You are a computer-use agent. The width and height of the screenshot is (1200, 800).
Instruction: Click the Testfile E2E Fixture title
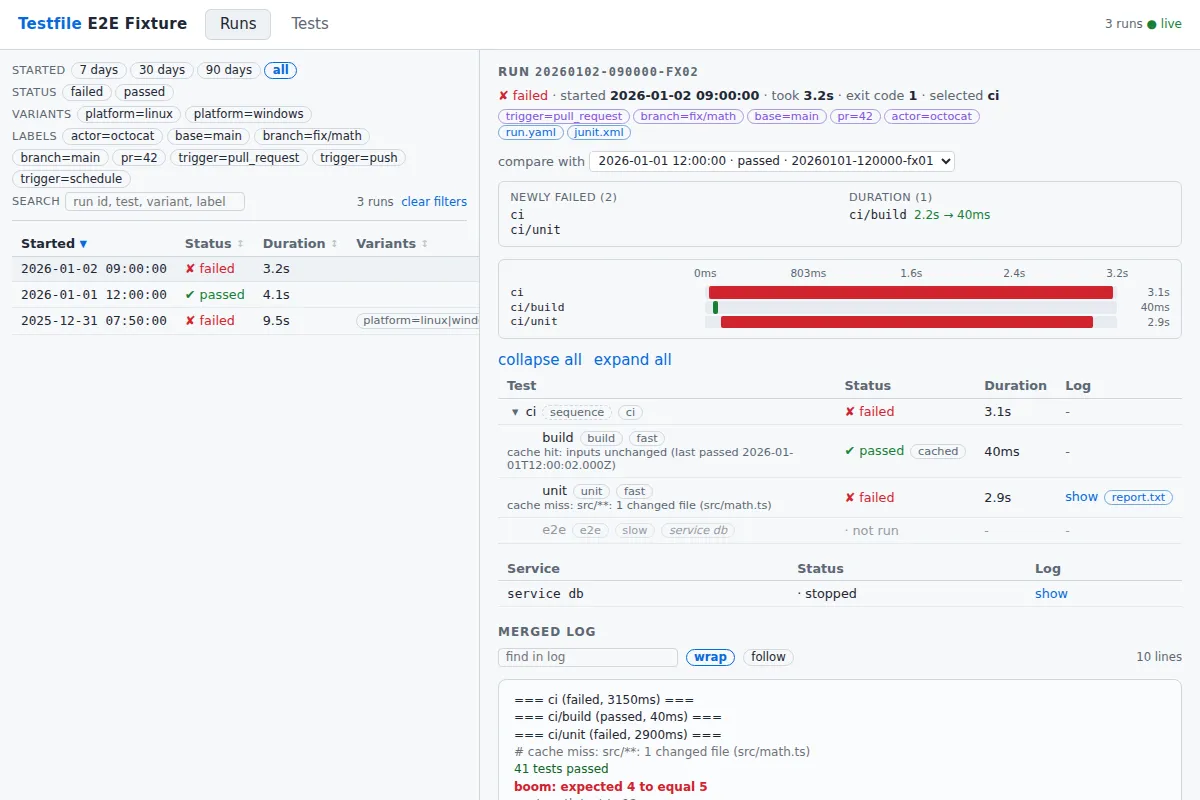click(x=102, y=24)
